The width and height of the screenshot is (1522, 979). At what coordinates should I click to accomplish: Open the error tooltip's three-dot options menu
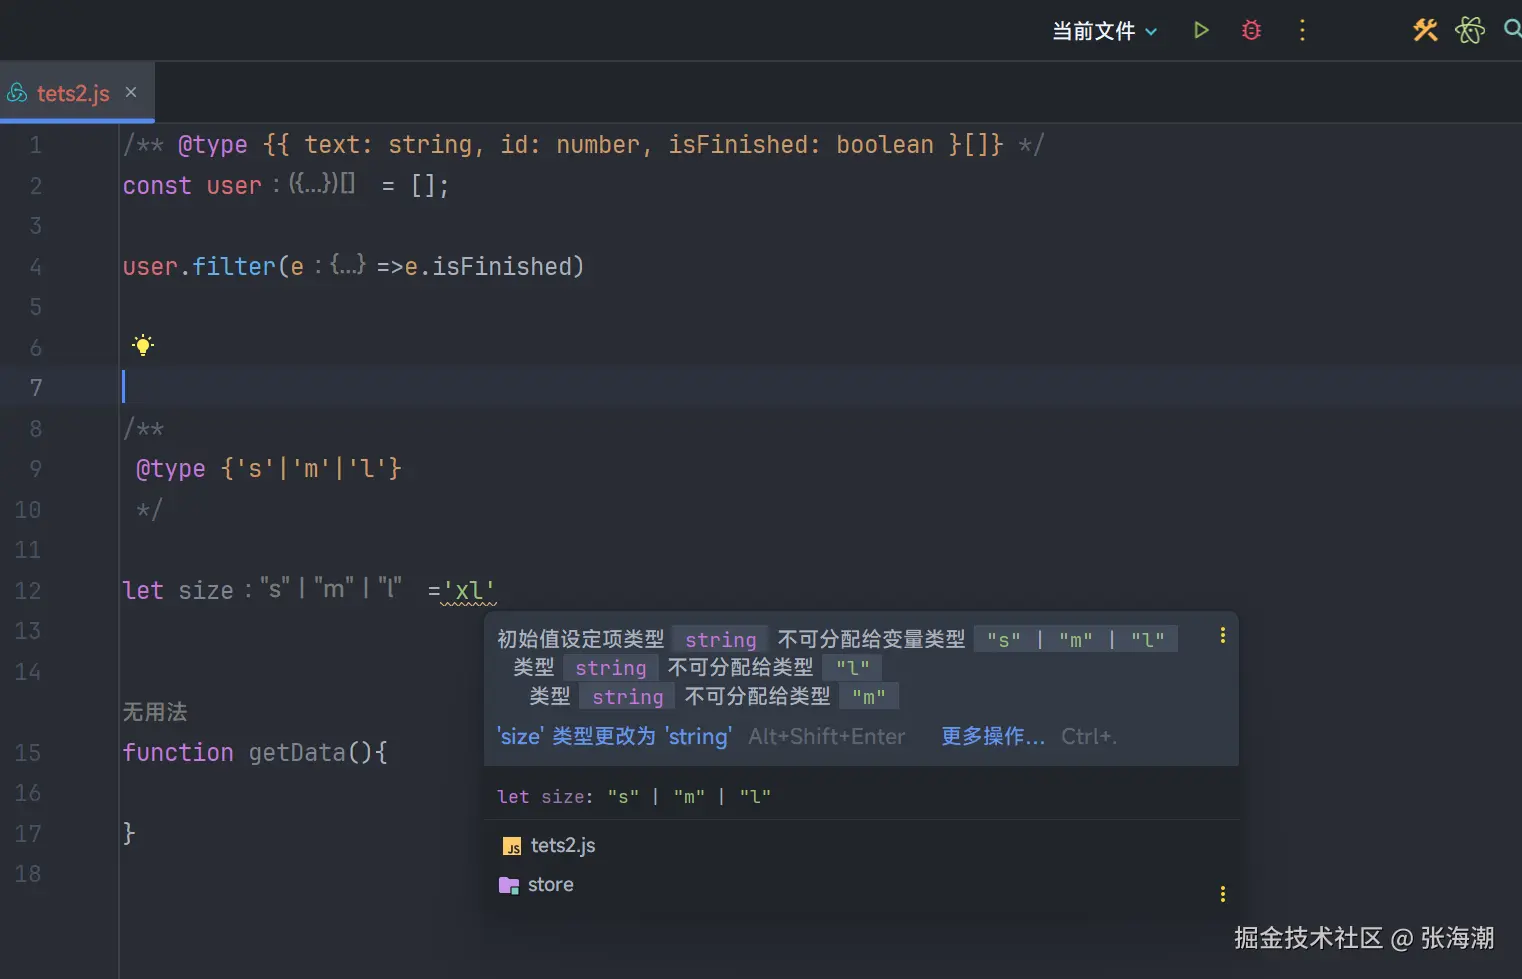[1222, 636]
